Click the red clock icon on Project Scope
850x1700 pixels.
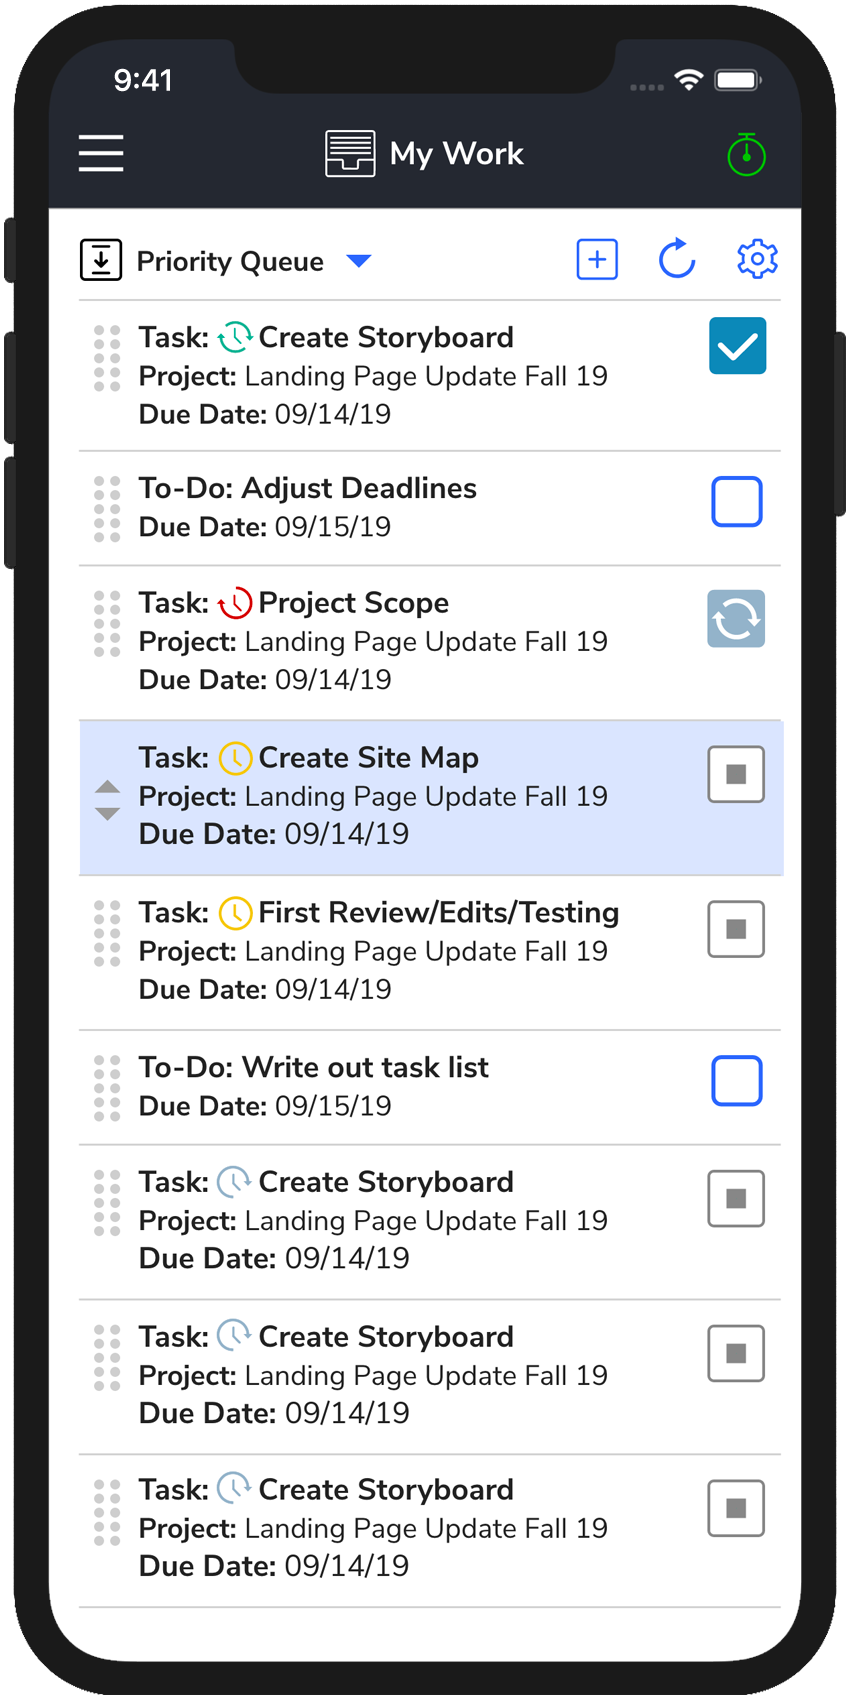tap(235, 603)
